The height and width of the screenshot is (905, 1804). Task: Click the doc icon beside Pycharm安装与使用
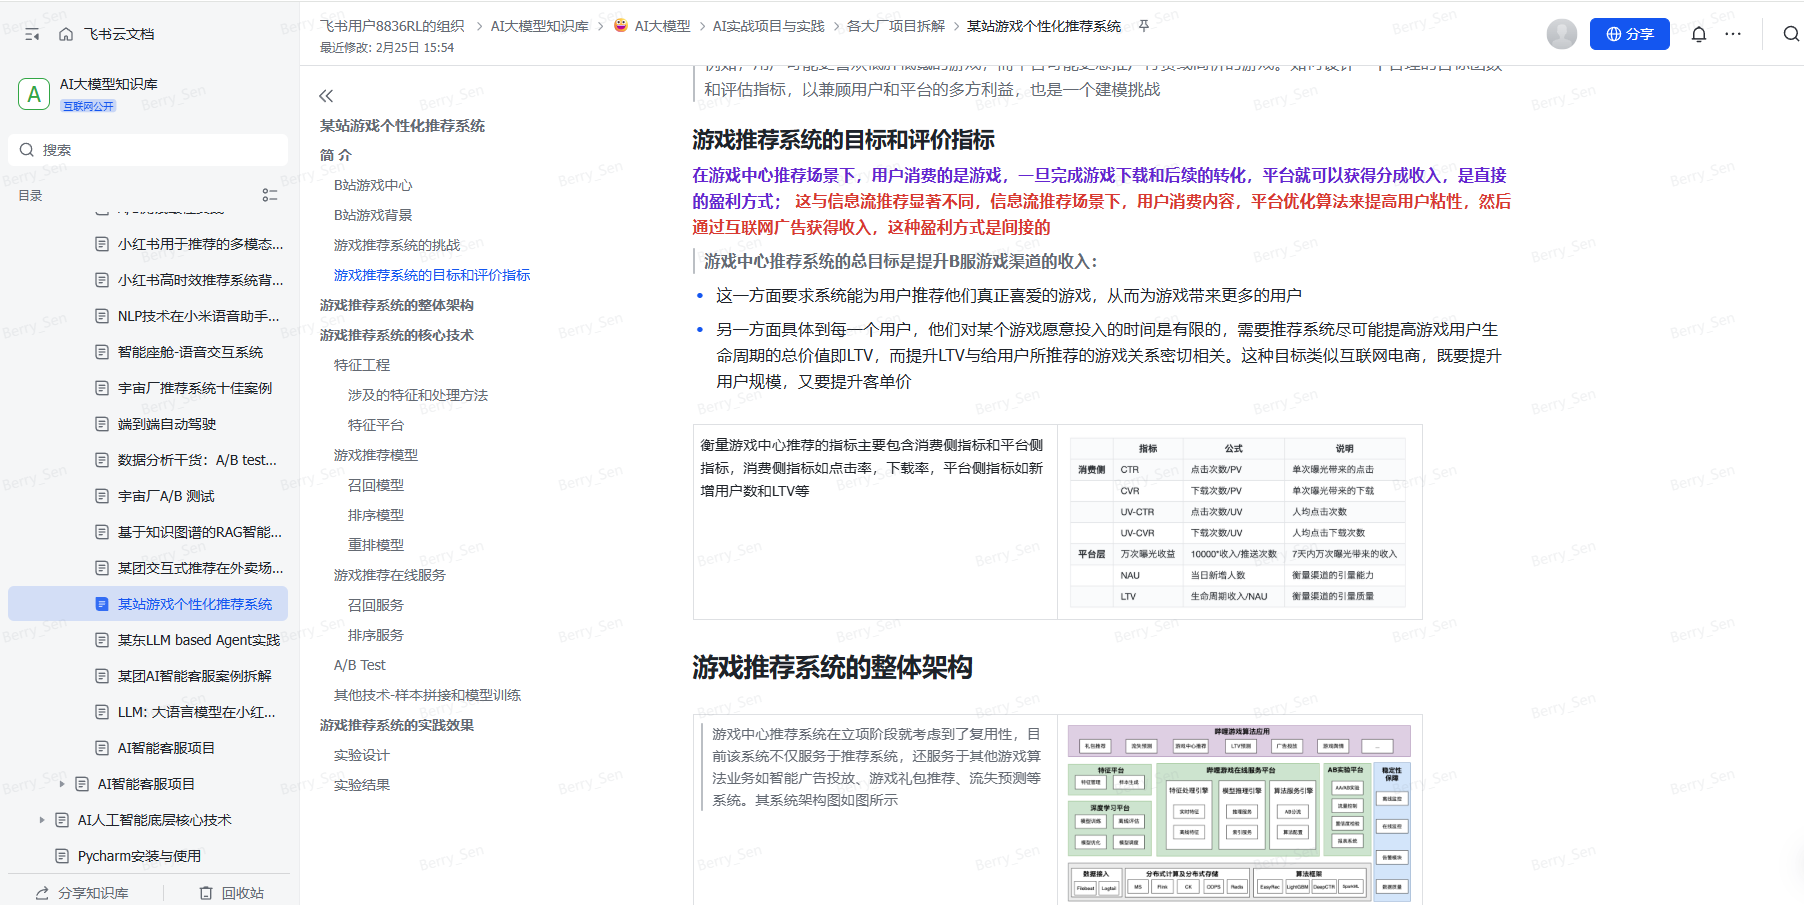(62, 856)
